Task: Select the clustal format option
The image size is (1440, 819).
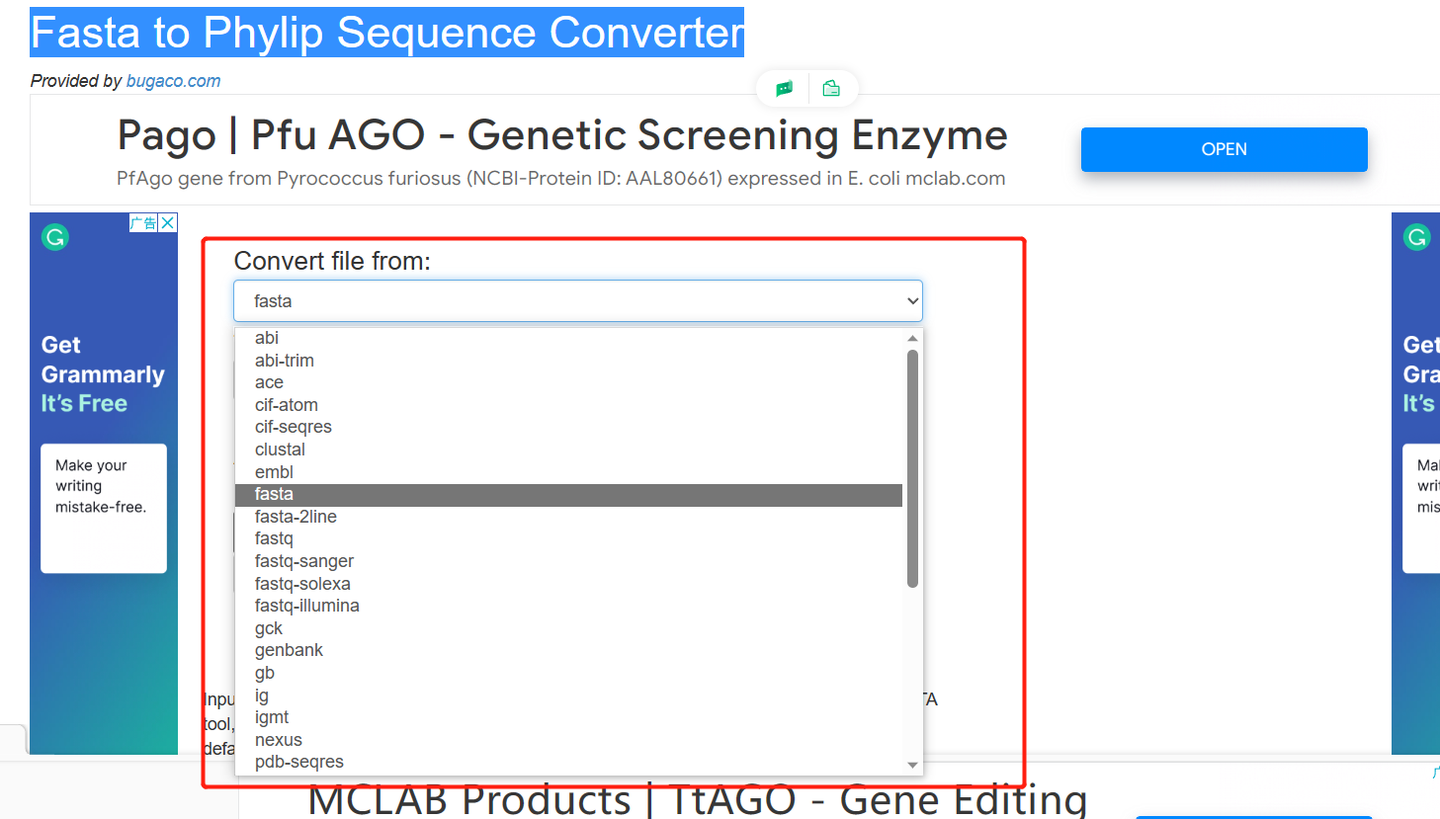Action: click(x=280, y=449)
